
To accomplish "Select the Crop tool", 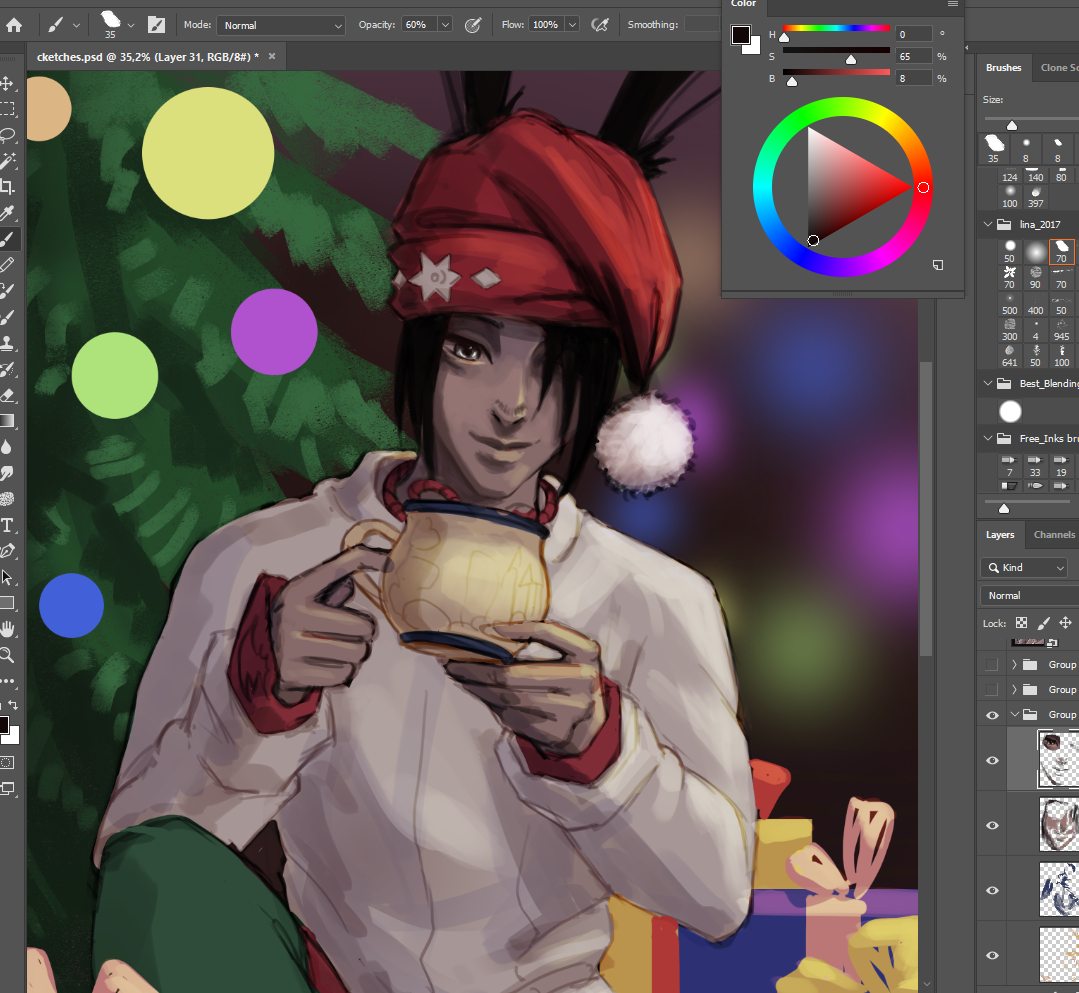I will (x=7, y=187).
